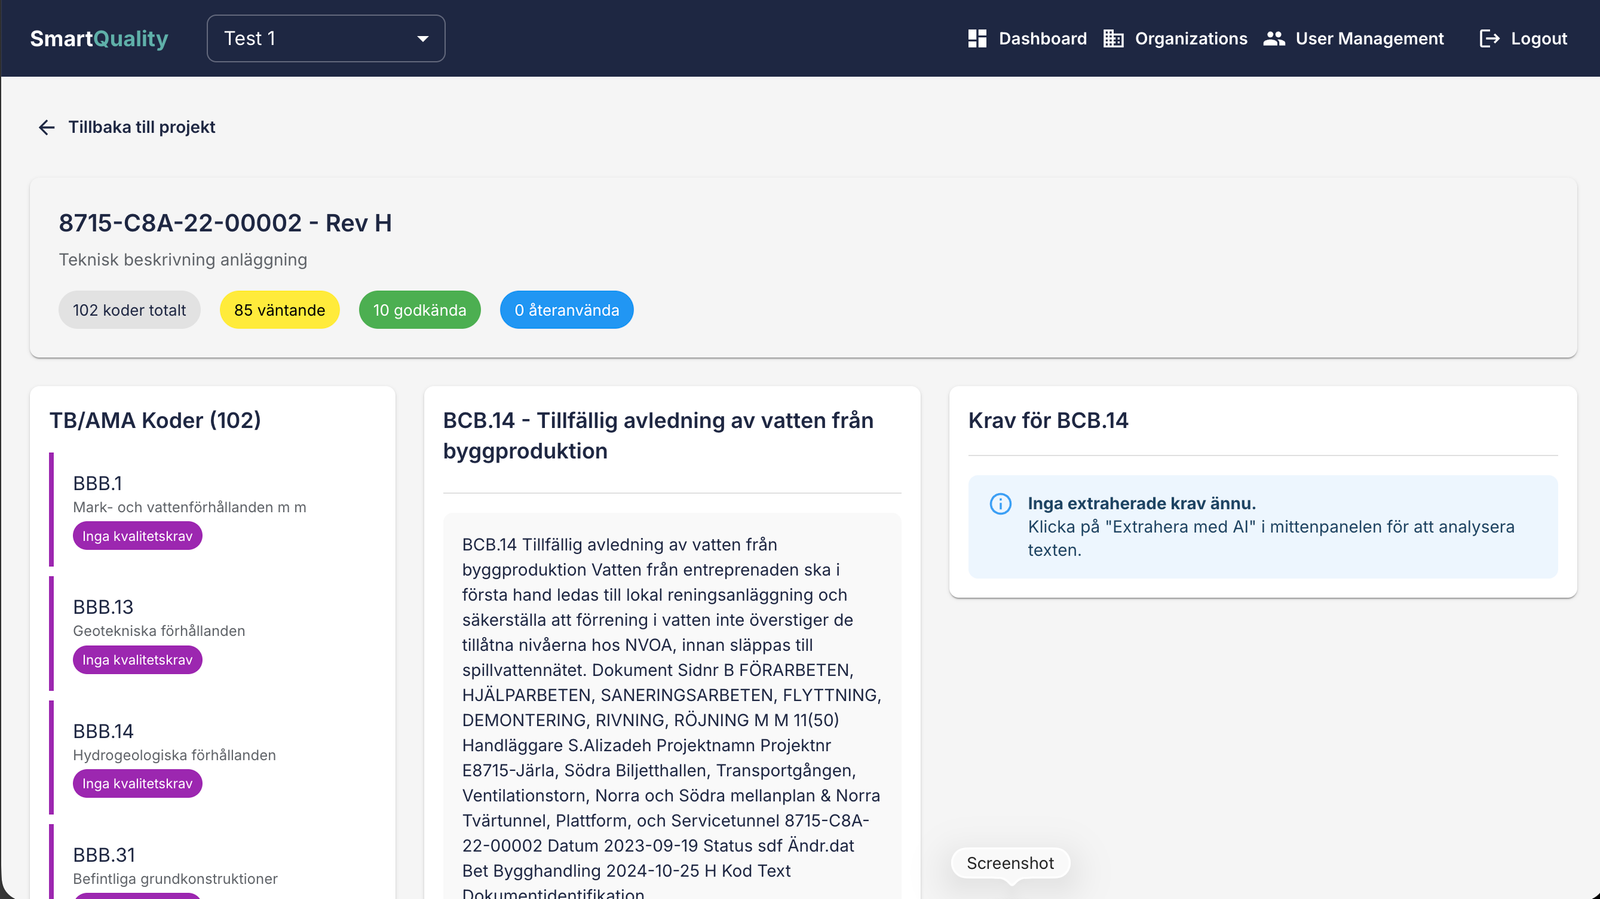Select the 102 koder totalt chip
Image resolution: width=1600 pixels, height=899 pixels.
[130, 310]
